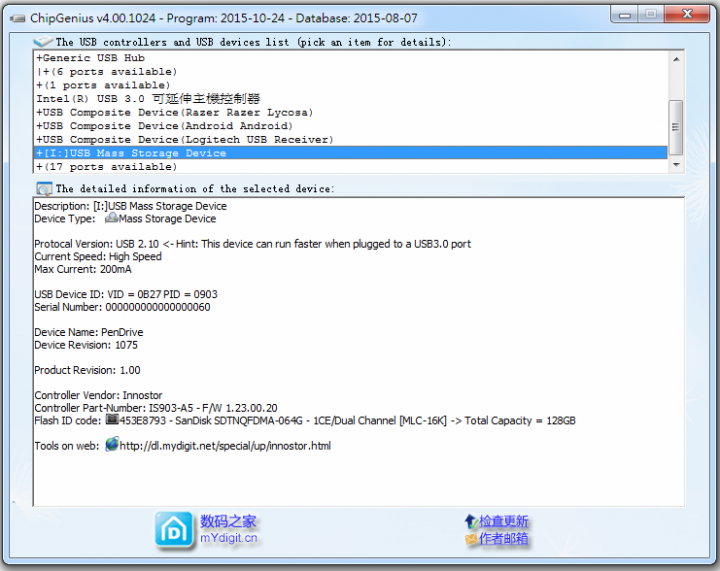The width and height of the screenshot is (720, 571).
Task: Select the 6 ports available row
Action: (351, 72)
